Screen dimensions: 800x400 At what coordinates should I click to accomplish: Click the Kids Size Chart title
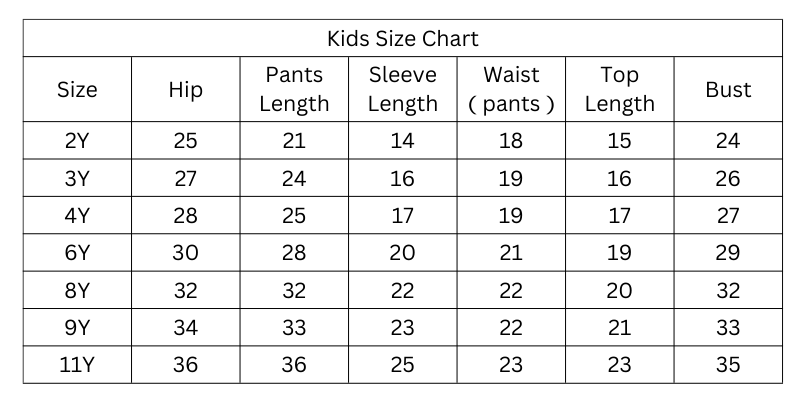pyautogui.click(x=403, y=39)
